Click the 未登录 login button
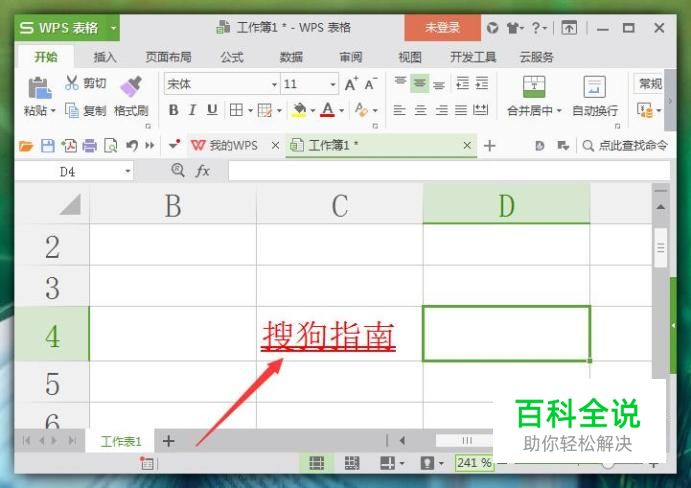The image size is (691, 488). coord(442,28)
